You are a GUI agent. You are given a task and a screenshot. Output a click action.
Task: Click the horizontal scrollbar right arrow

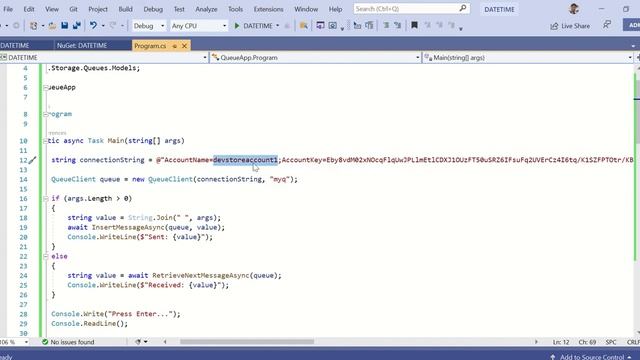pyautogui.click(x=536, y=342)
